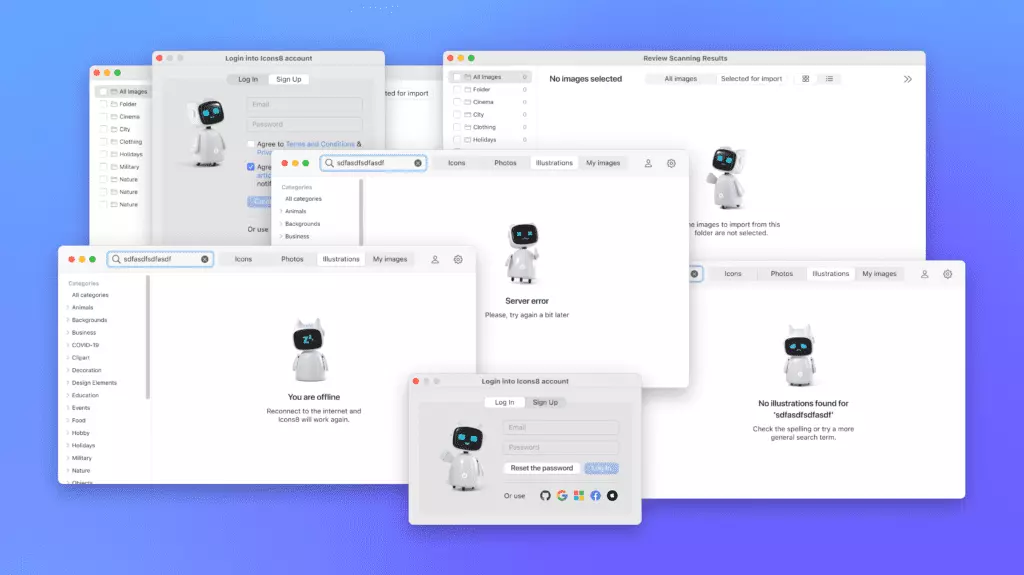Screen dimensions: 1024x575
Task: Check Military checkbox in window behind Sign Up dialog
Action: click(x=103, y=167)
